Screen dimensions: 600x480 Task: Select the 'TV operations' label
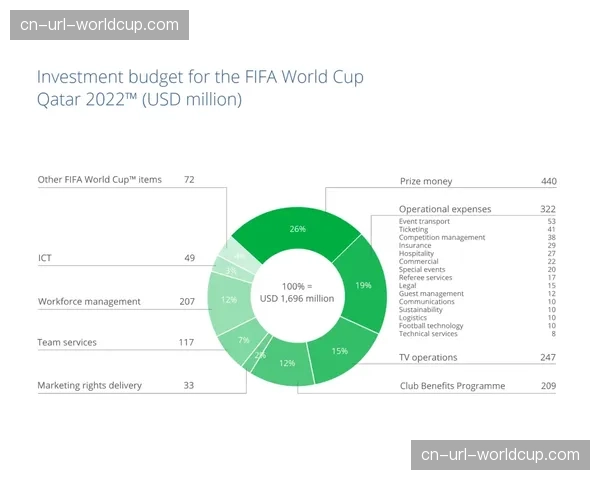(428, 358)
